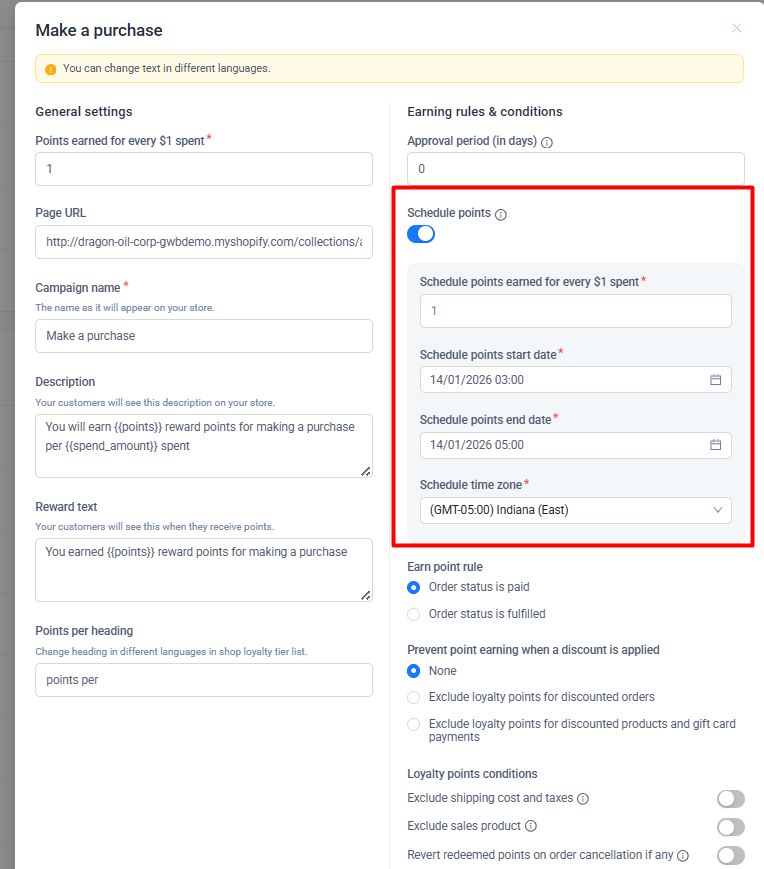
Task: Turn on Exclude sales product toggle
Action: click(x=731, y=827)
